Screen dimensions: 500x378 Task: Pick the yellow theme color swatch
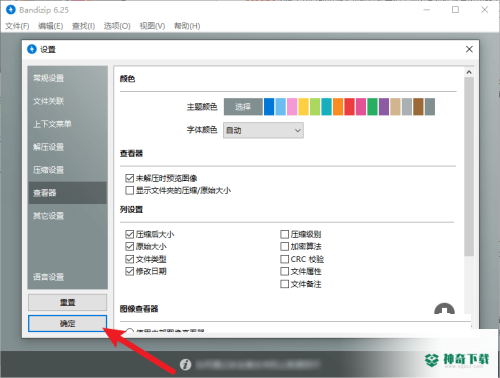coord(304,107)
